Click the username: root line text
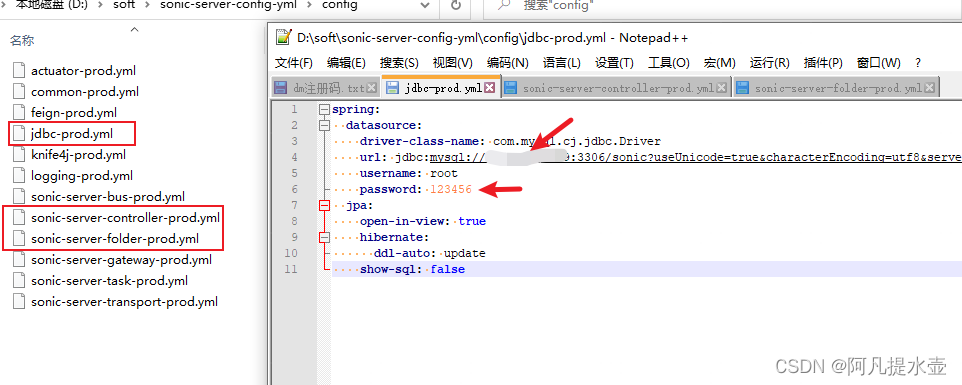 [x=409, y=173]
